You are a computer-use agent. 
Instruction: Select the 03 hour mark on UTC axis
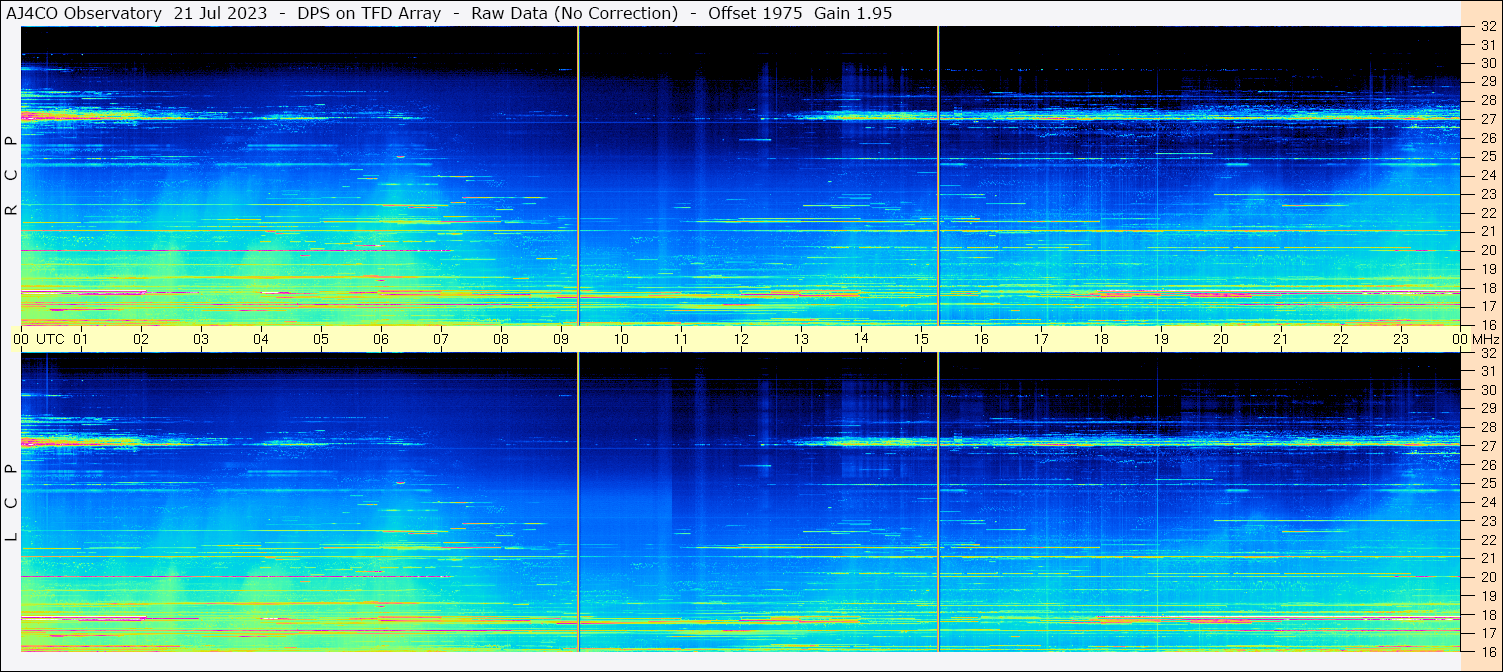point(201,339)
